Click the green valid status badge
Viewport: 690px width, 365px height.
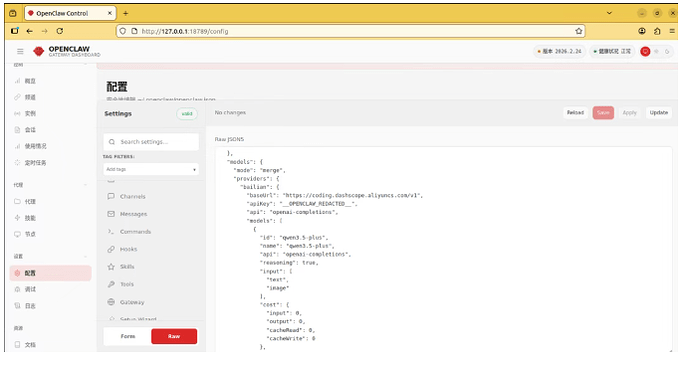click(x=187, y=114)
